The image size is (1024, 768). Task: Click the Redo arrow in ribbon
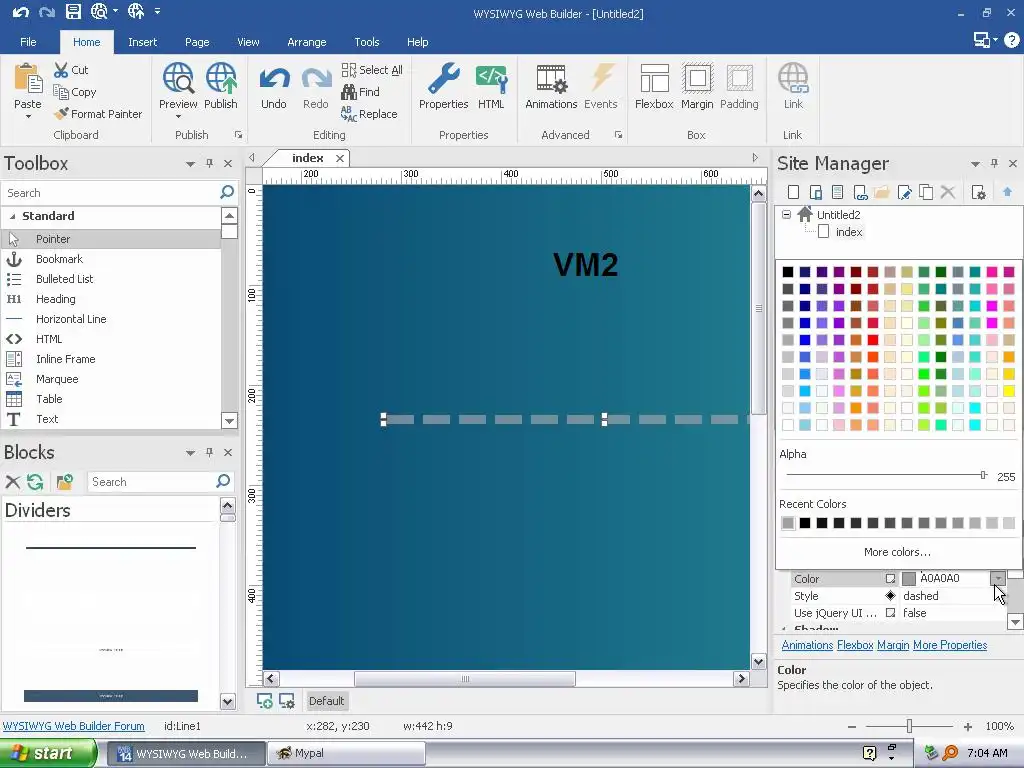tap(316, 80)
